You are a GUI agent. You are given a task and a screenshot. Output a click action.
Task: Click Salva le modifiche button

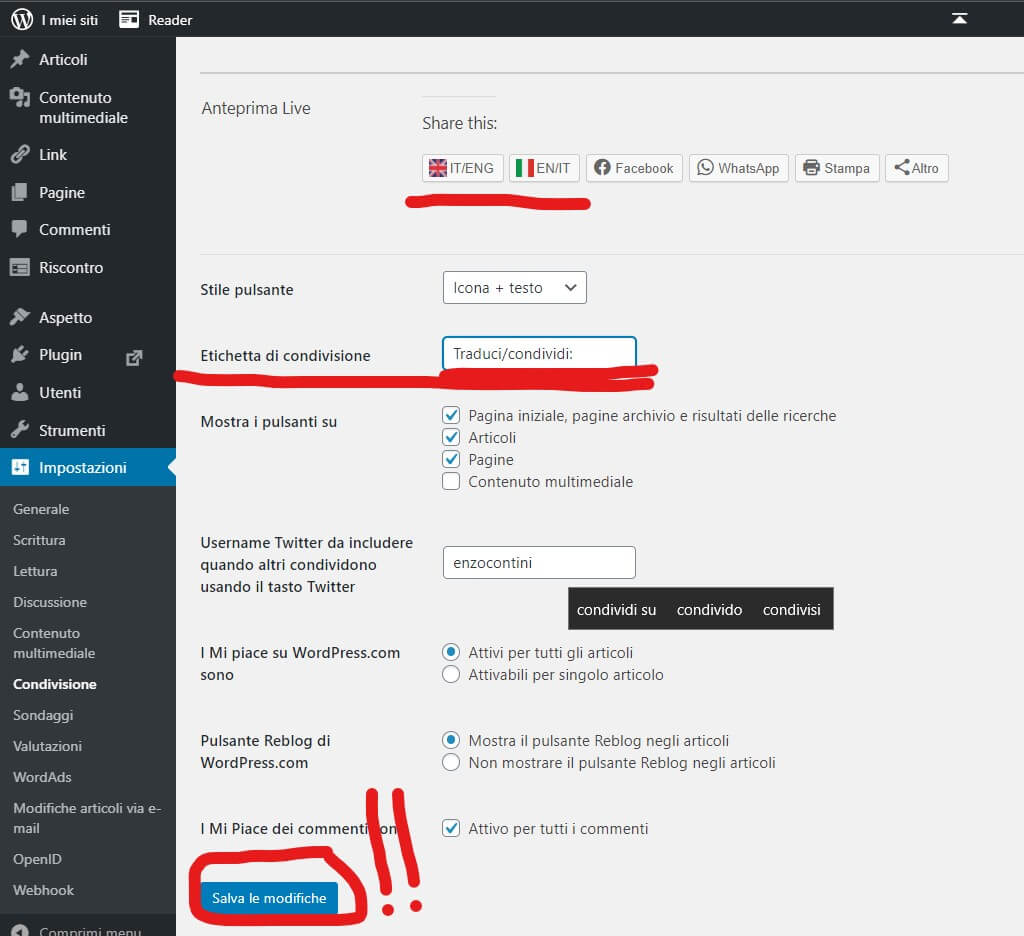[x=269, y=898]
